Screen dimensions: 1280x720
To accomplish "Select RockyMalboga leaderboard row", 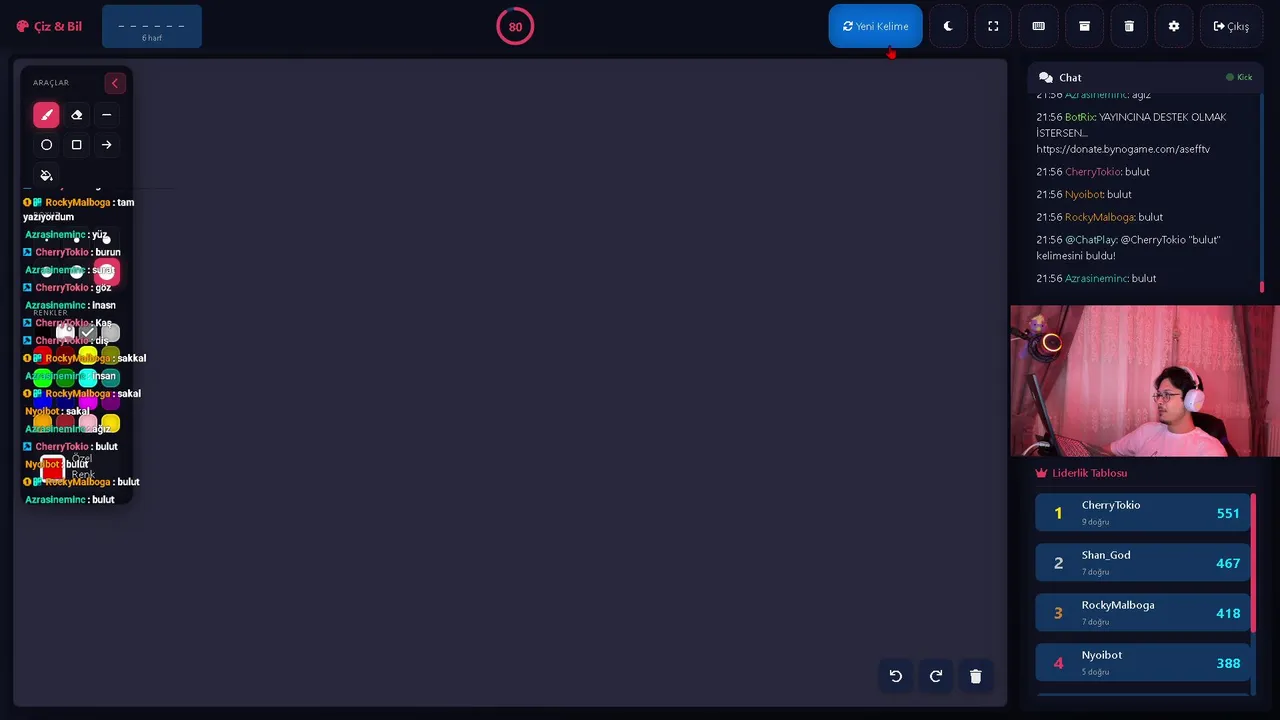I will [x=1143, y=613].
